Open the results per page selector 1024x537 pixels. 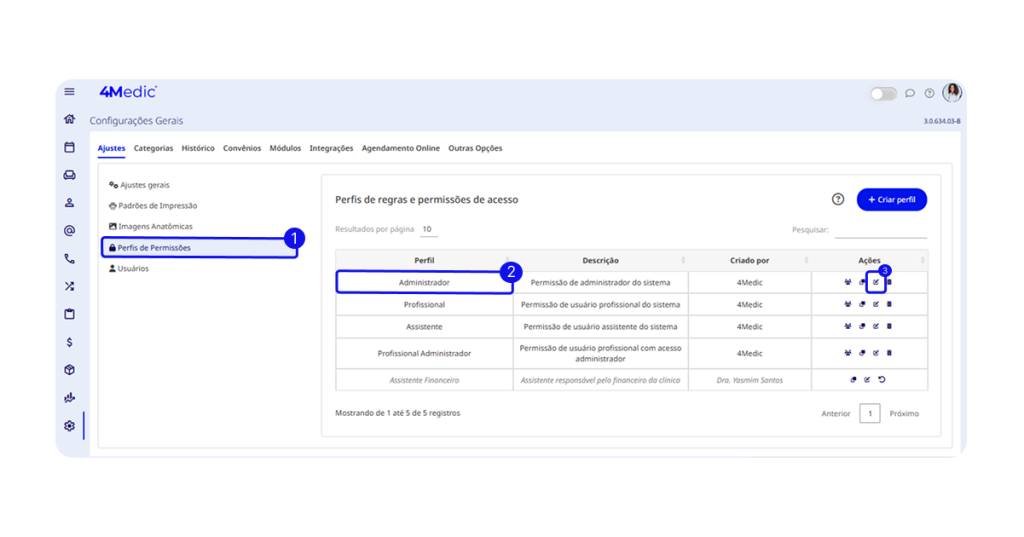click(427, 229)
